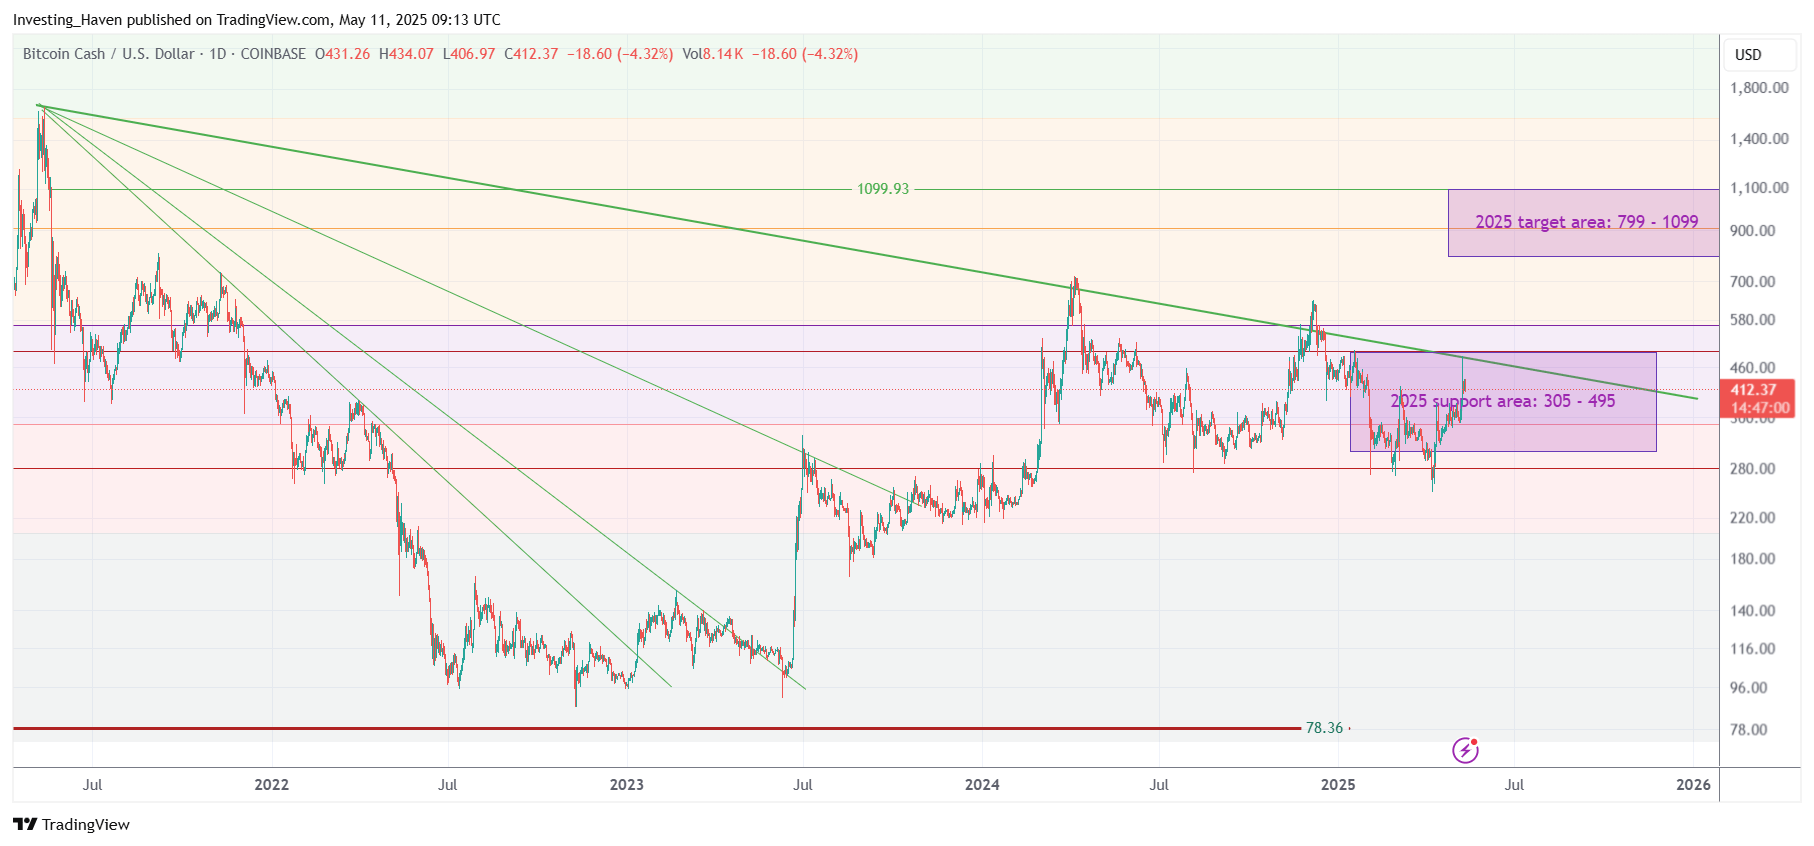Click the 1,400.00 price scale label
Screen dimensions: 1814x846
(x=1759, y=139)
